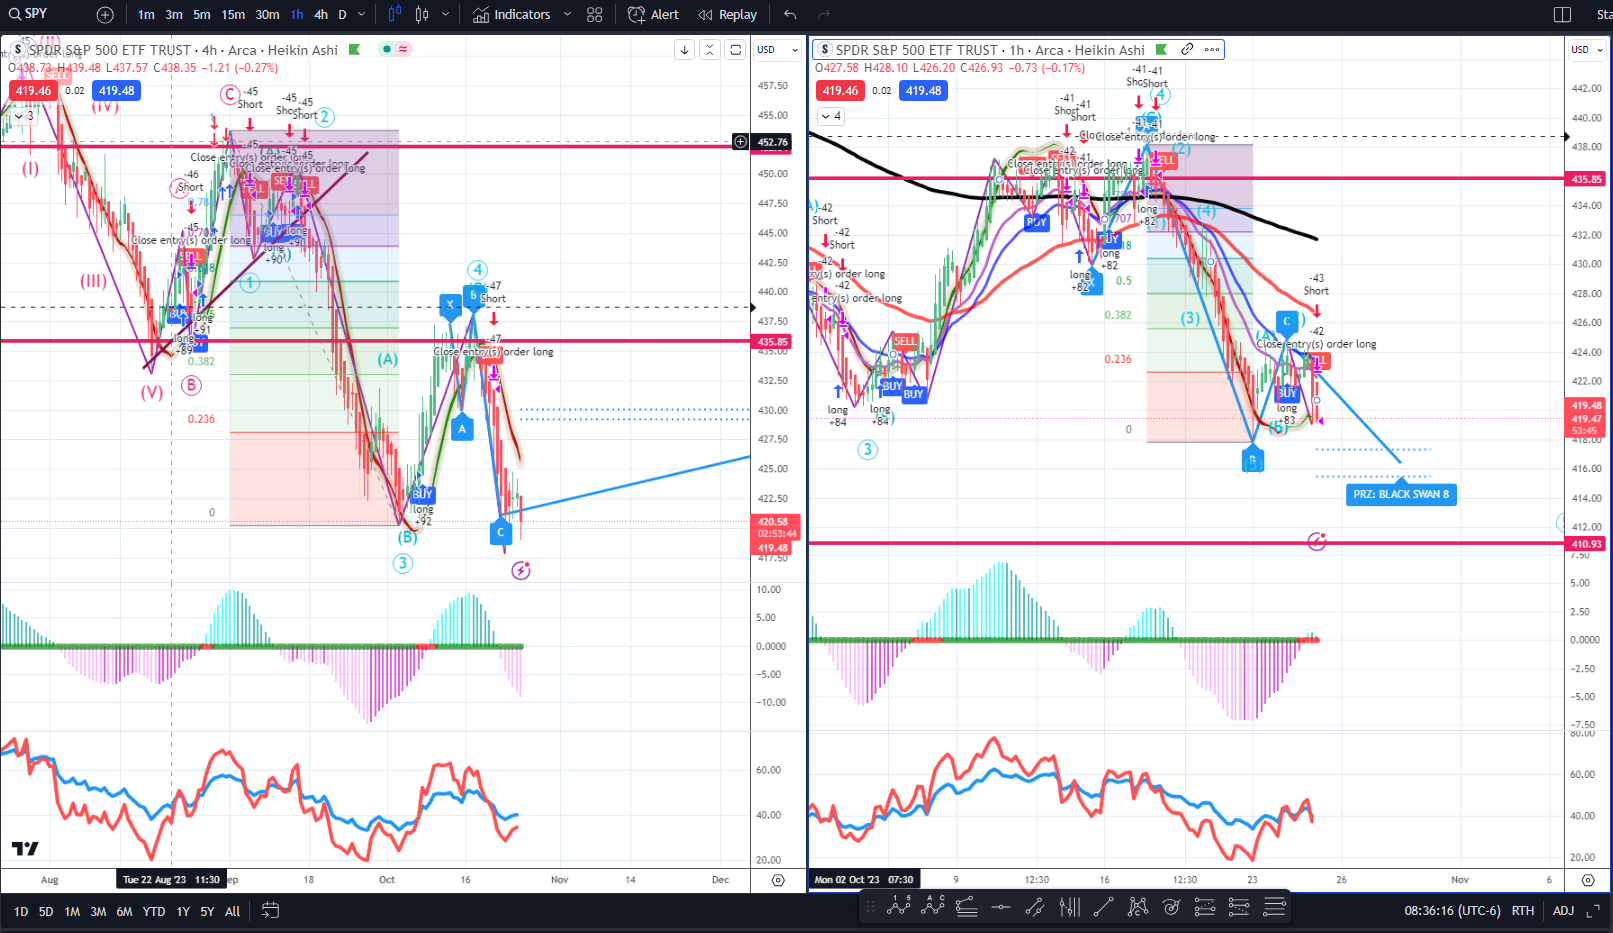Open left chart time axis settings gear
Viewport: 1613px width, 933px height.
pyautogui.click(x=778, y=880)
